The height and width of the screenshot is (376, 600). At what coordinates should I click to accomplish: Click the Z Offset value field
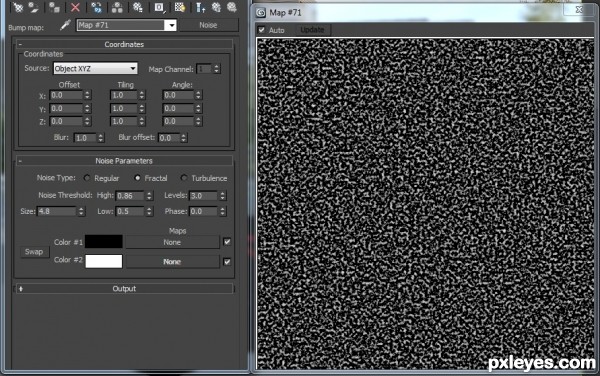[66, 121]
